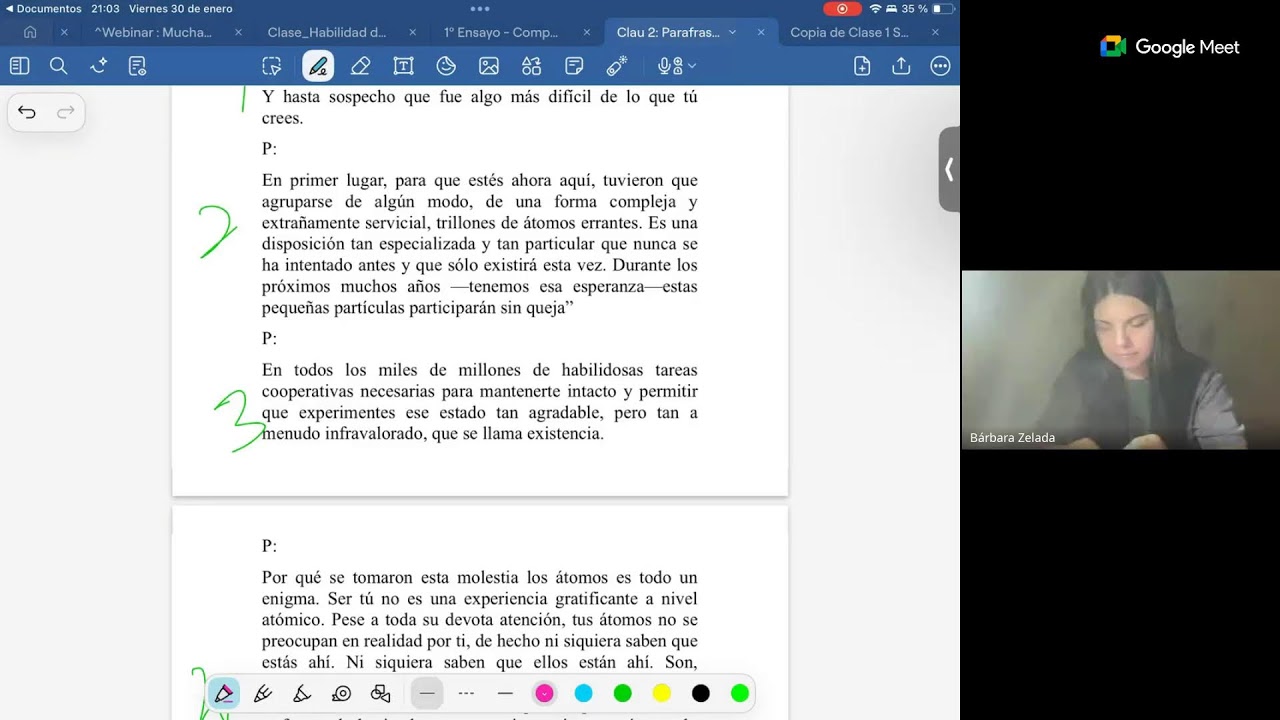Viewport: 1280px width, 720px height.
Task: Open the share export menu
Action: coord(901,66)
